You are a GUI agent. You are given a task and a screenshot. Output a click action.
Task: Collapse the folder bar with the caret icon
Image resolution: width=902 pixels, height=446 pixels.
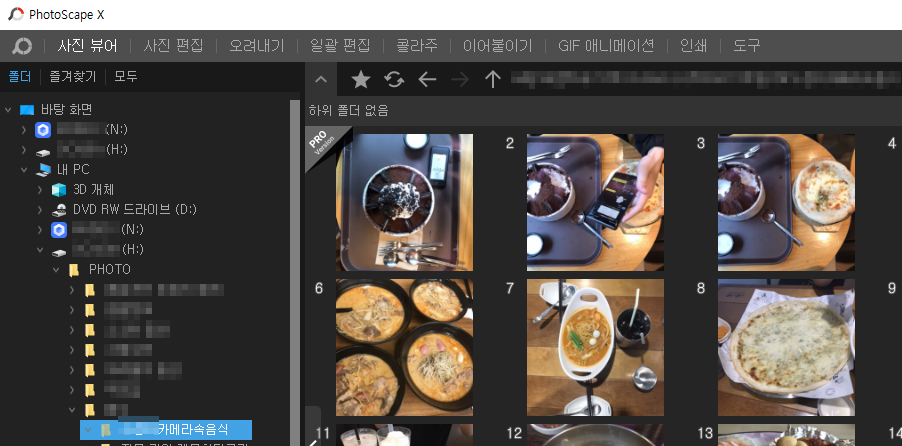321,79
